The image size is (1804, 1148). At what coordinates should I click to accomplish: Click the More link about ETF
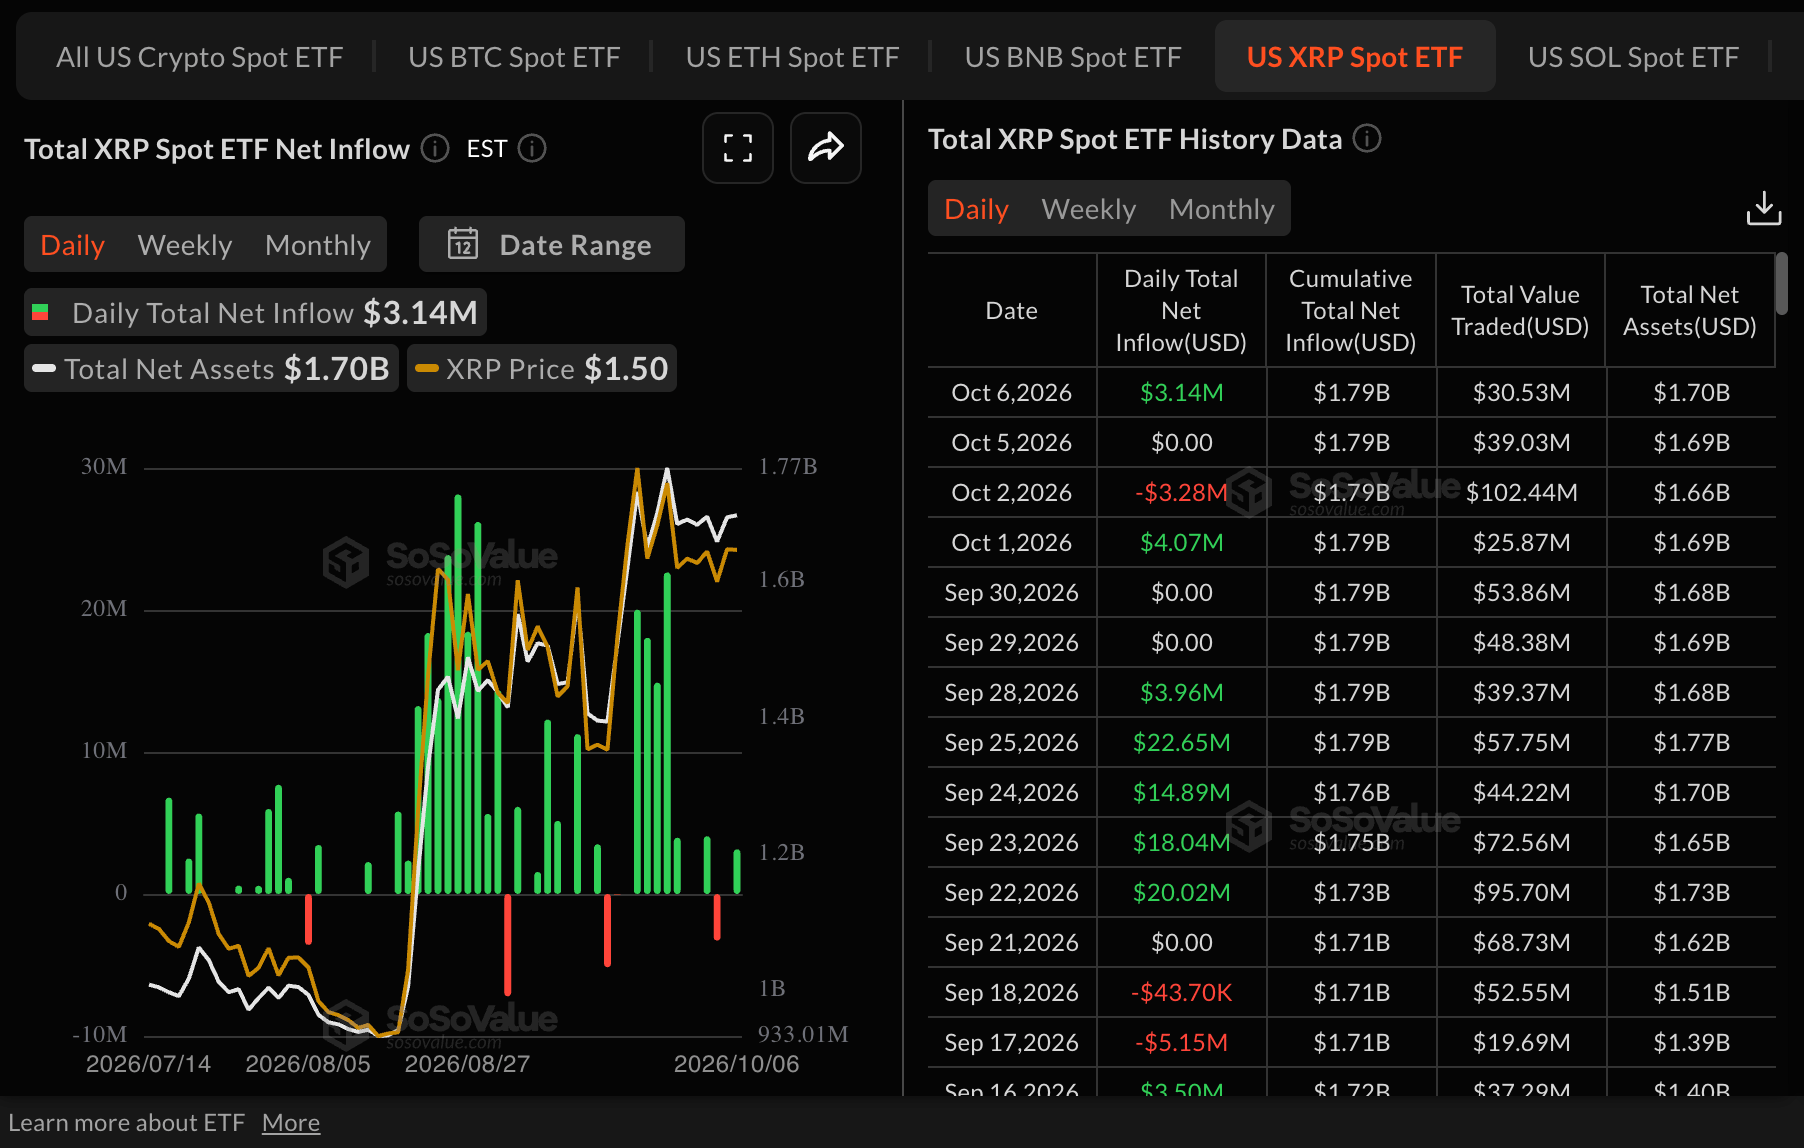[291, 1123]
